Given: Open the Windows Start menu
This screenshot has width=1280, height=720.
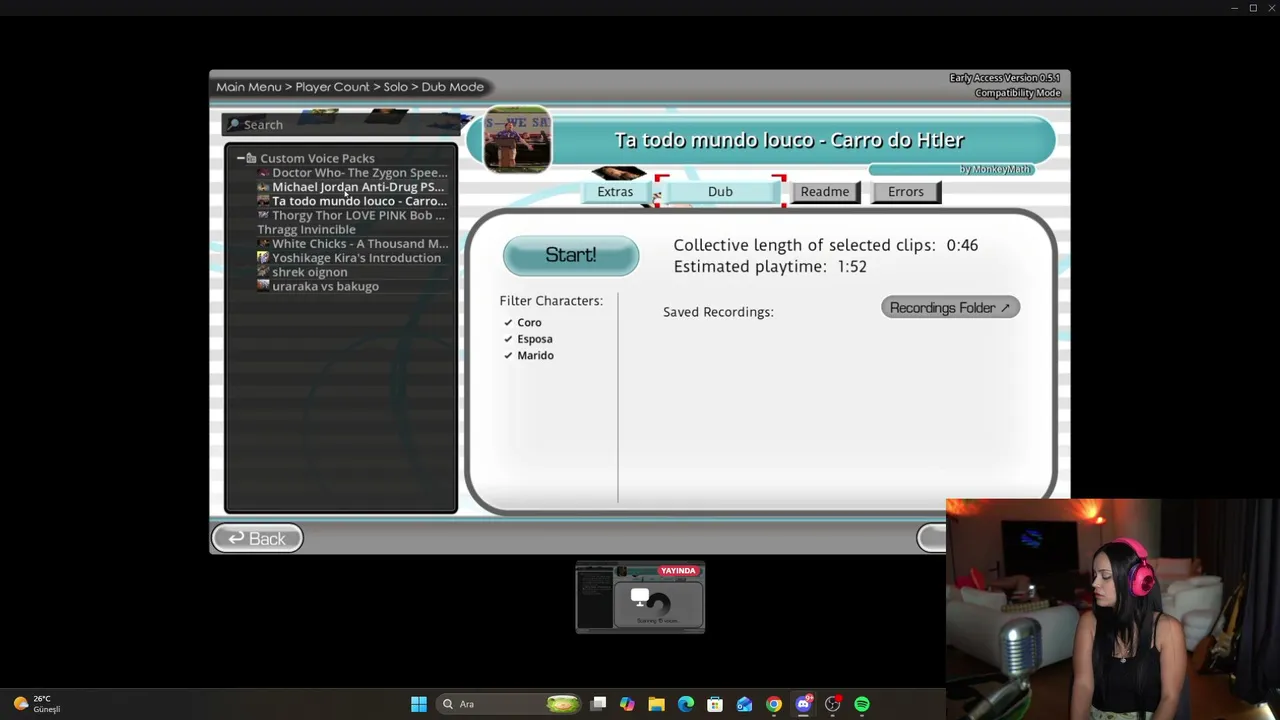Looking at the screenshot, I should pyautogui.click(x=419, y=704).
